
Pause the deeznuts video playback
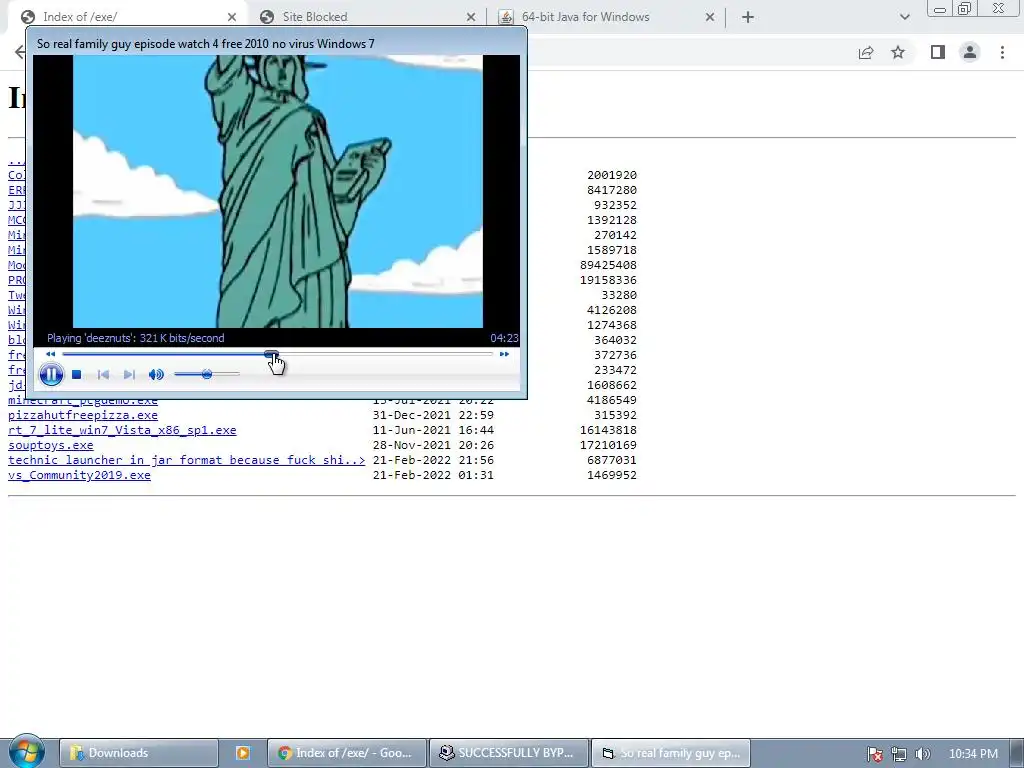click(51, 374)
